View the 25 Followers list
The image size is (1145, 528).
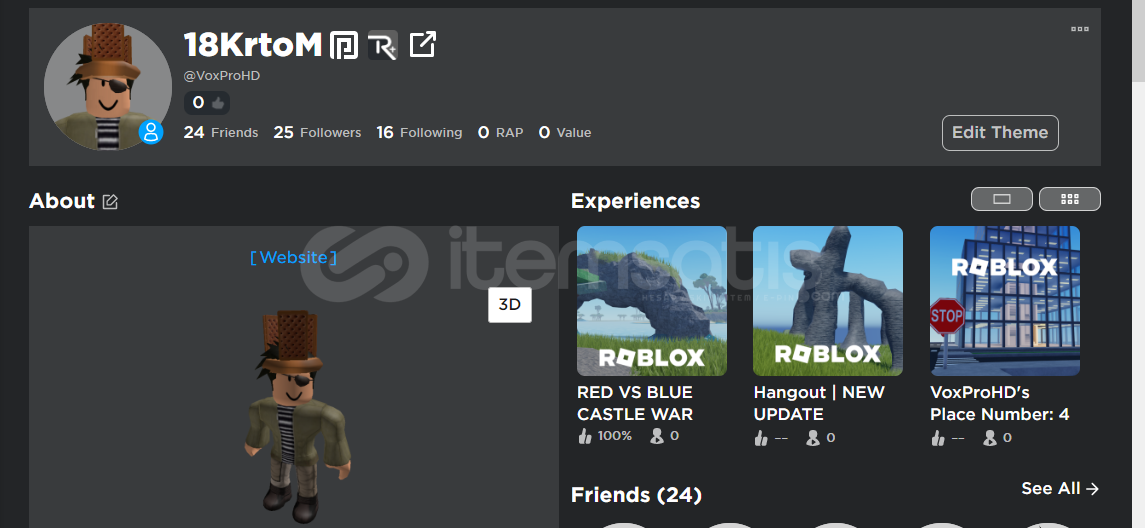(x=317, y=132)
